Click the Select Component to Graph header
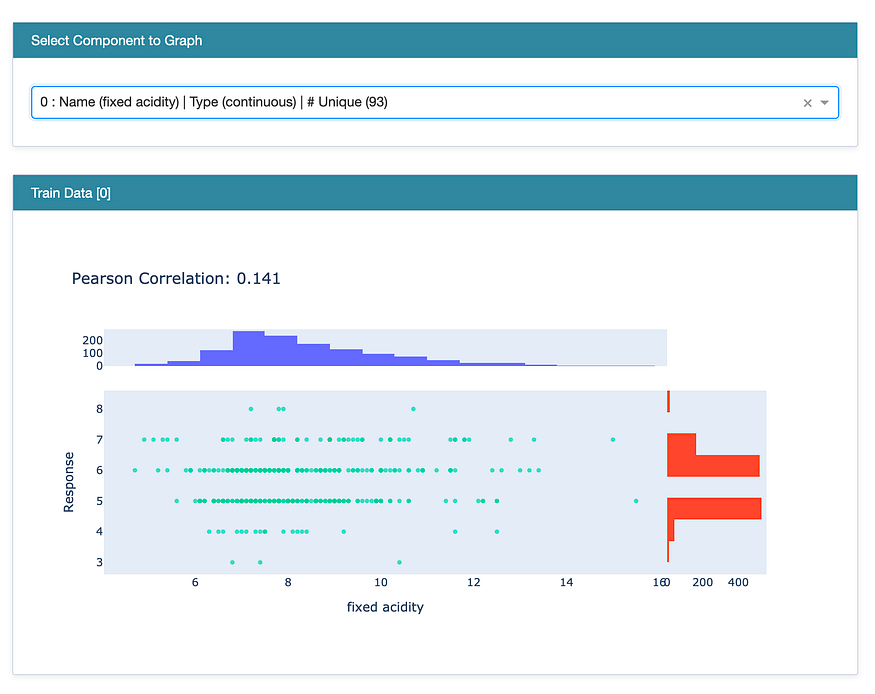Viewport: 875px width, 694px height. point(435,40)
